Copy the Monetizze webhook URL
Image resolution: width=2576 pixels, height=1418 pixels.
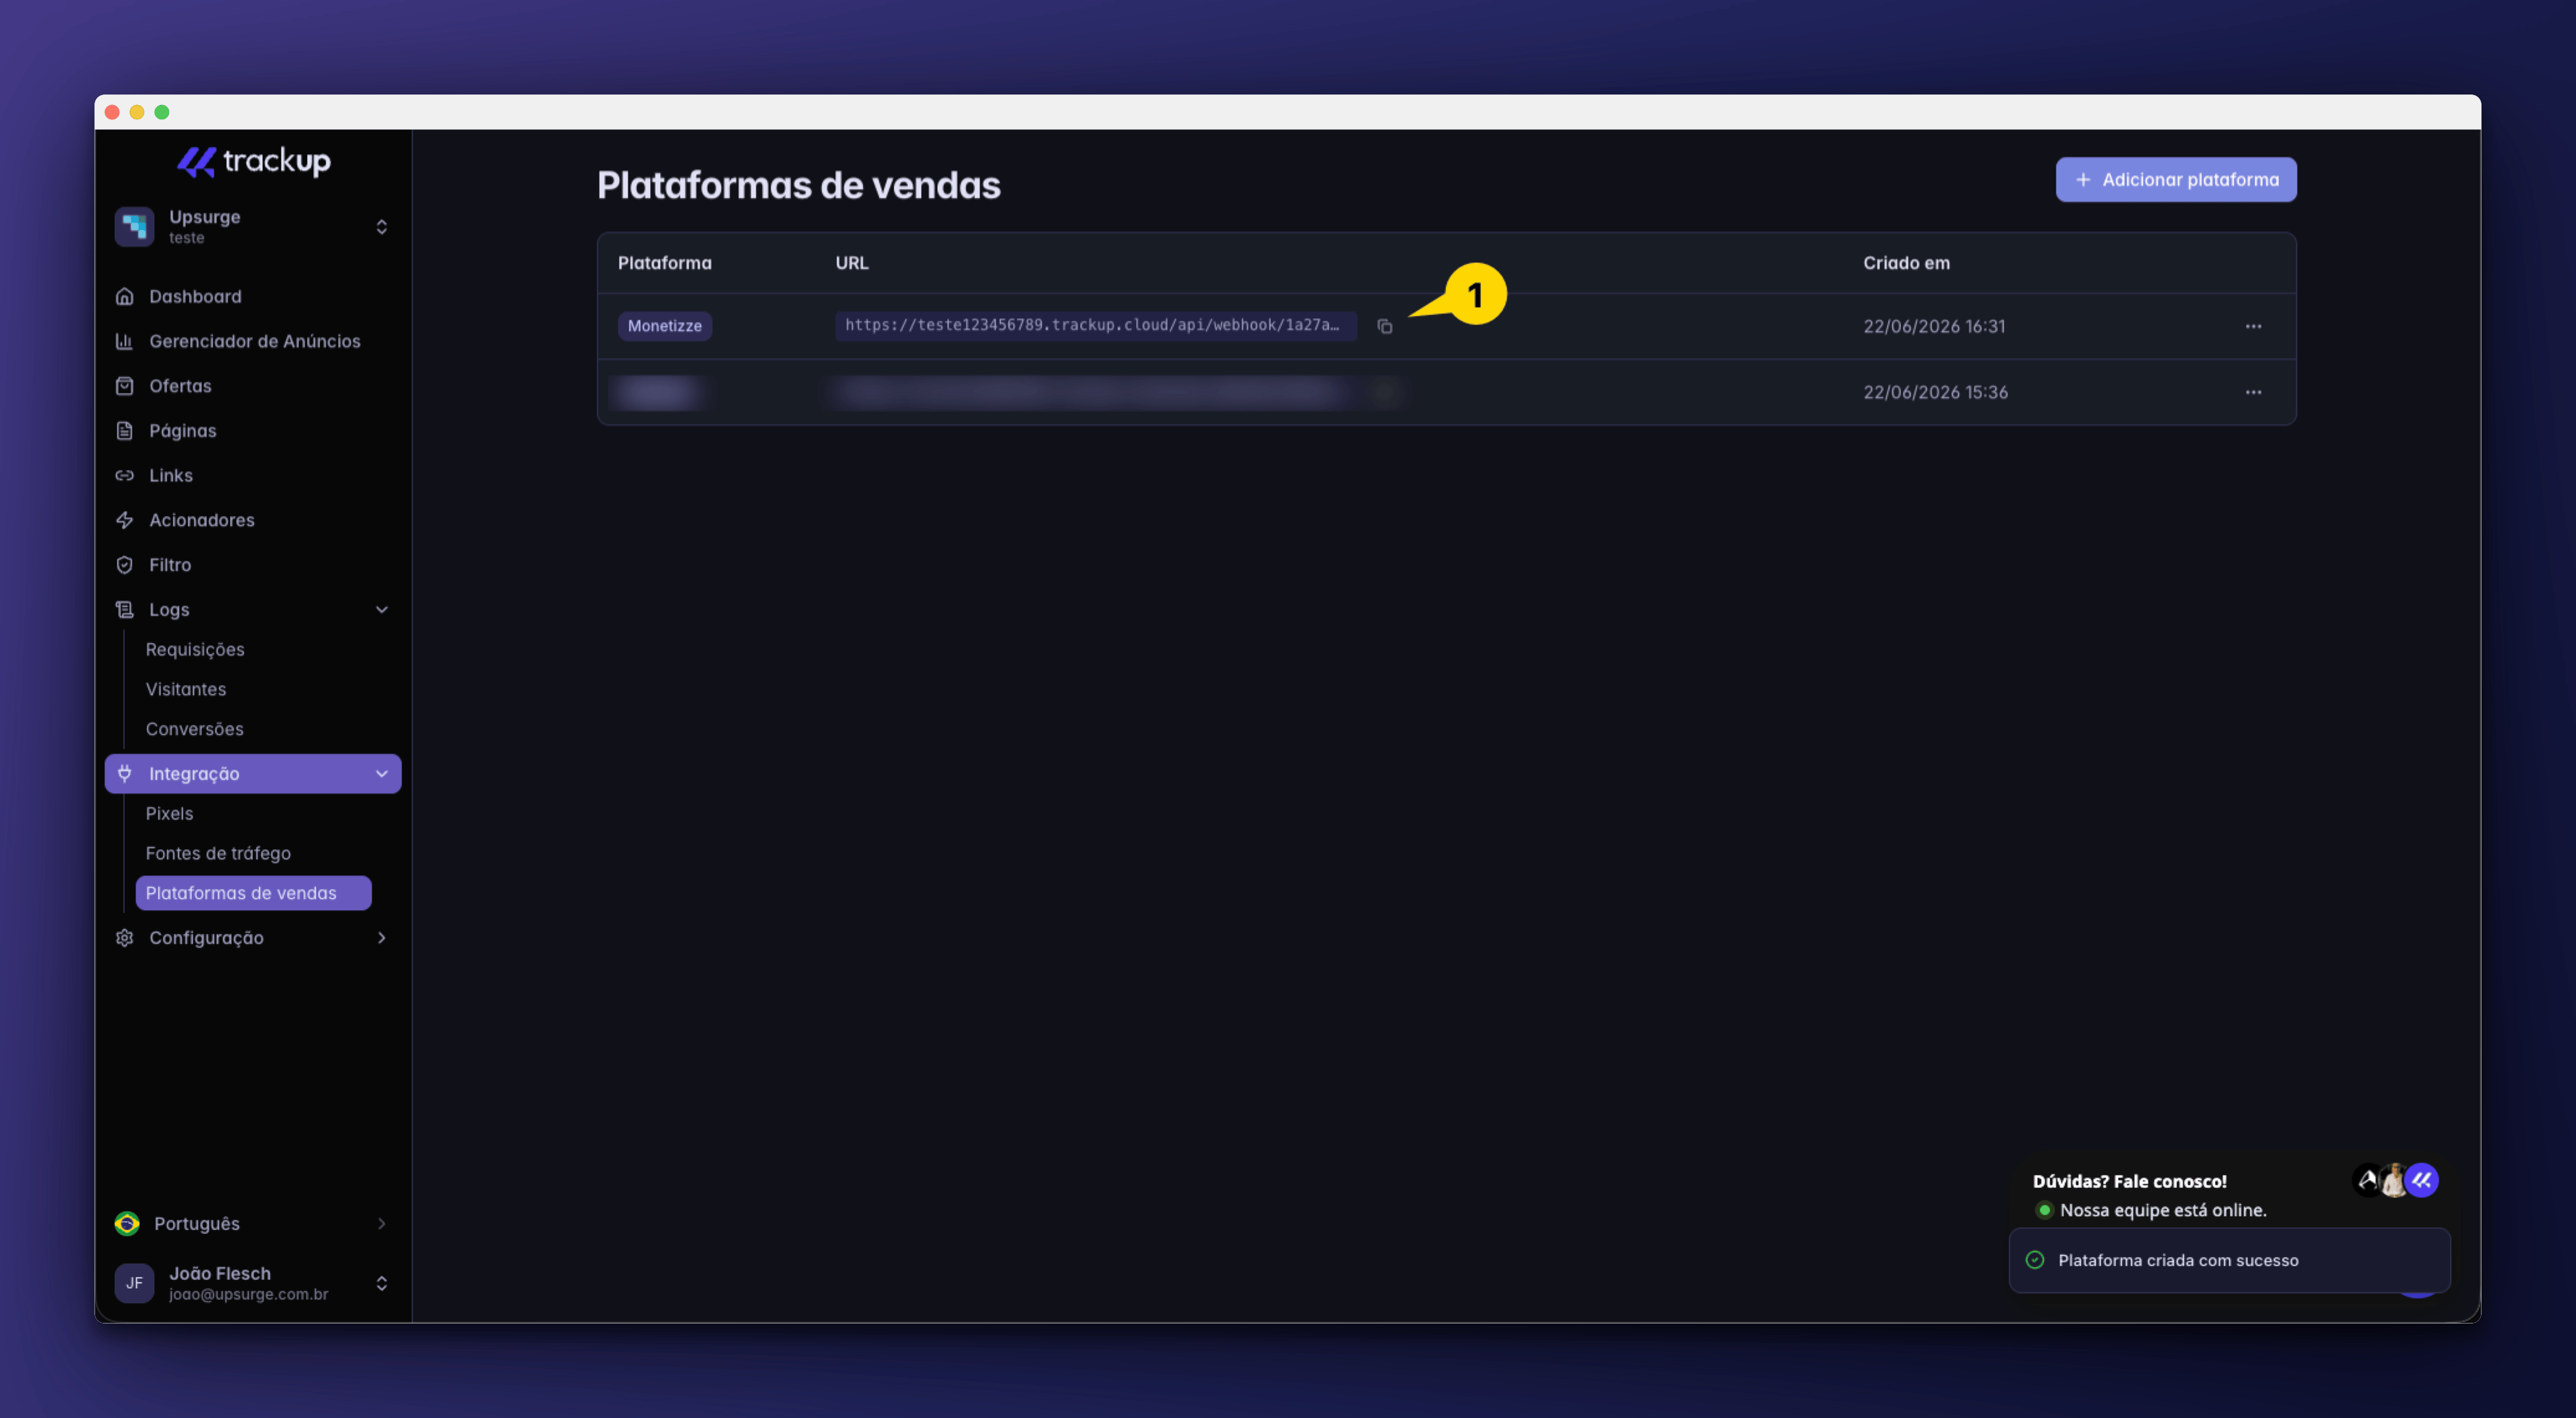(1385, 326)
